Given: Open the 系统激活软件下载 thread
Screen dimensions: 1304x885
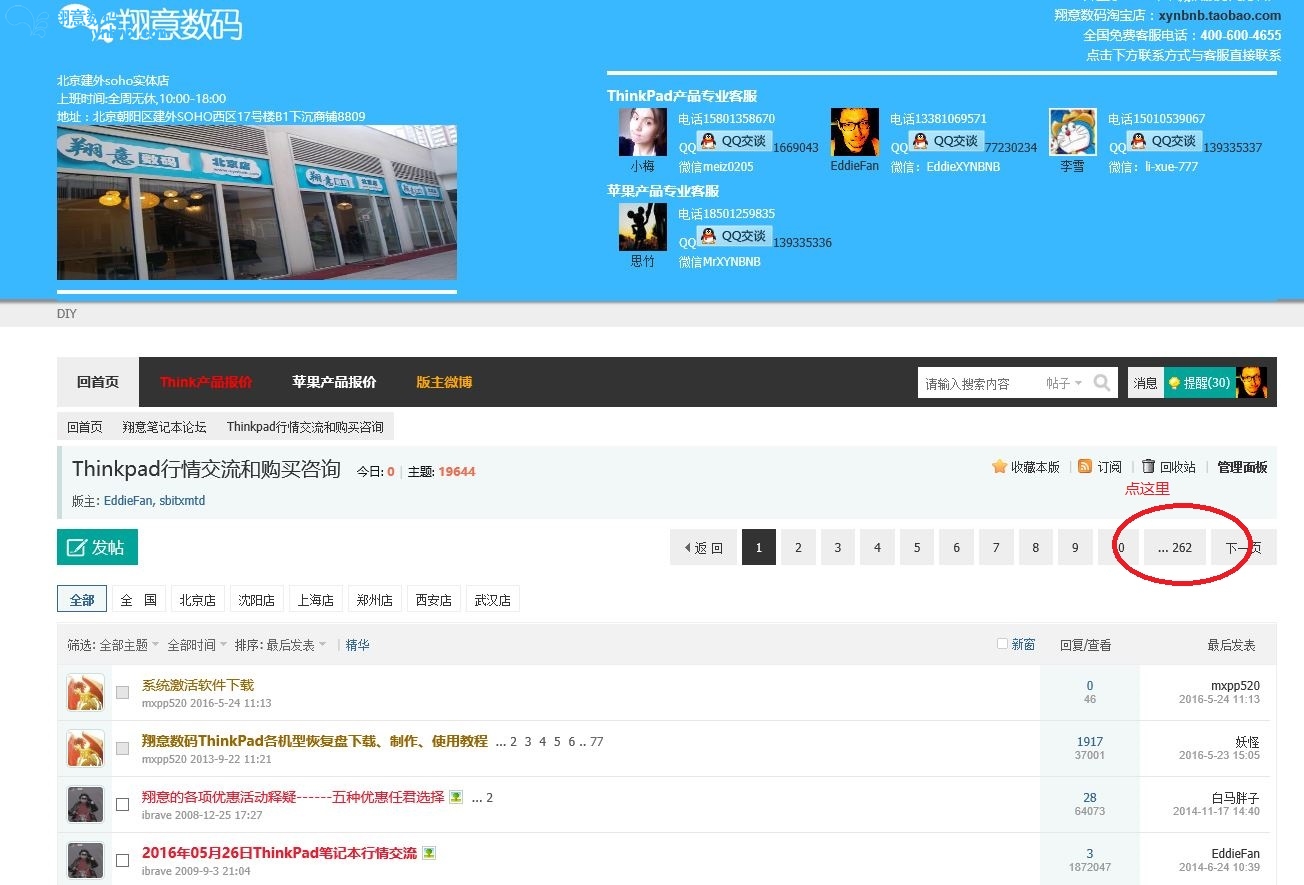Looking at the screenshot, I should click(x=198, y=685).
